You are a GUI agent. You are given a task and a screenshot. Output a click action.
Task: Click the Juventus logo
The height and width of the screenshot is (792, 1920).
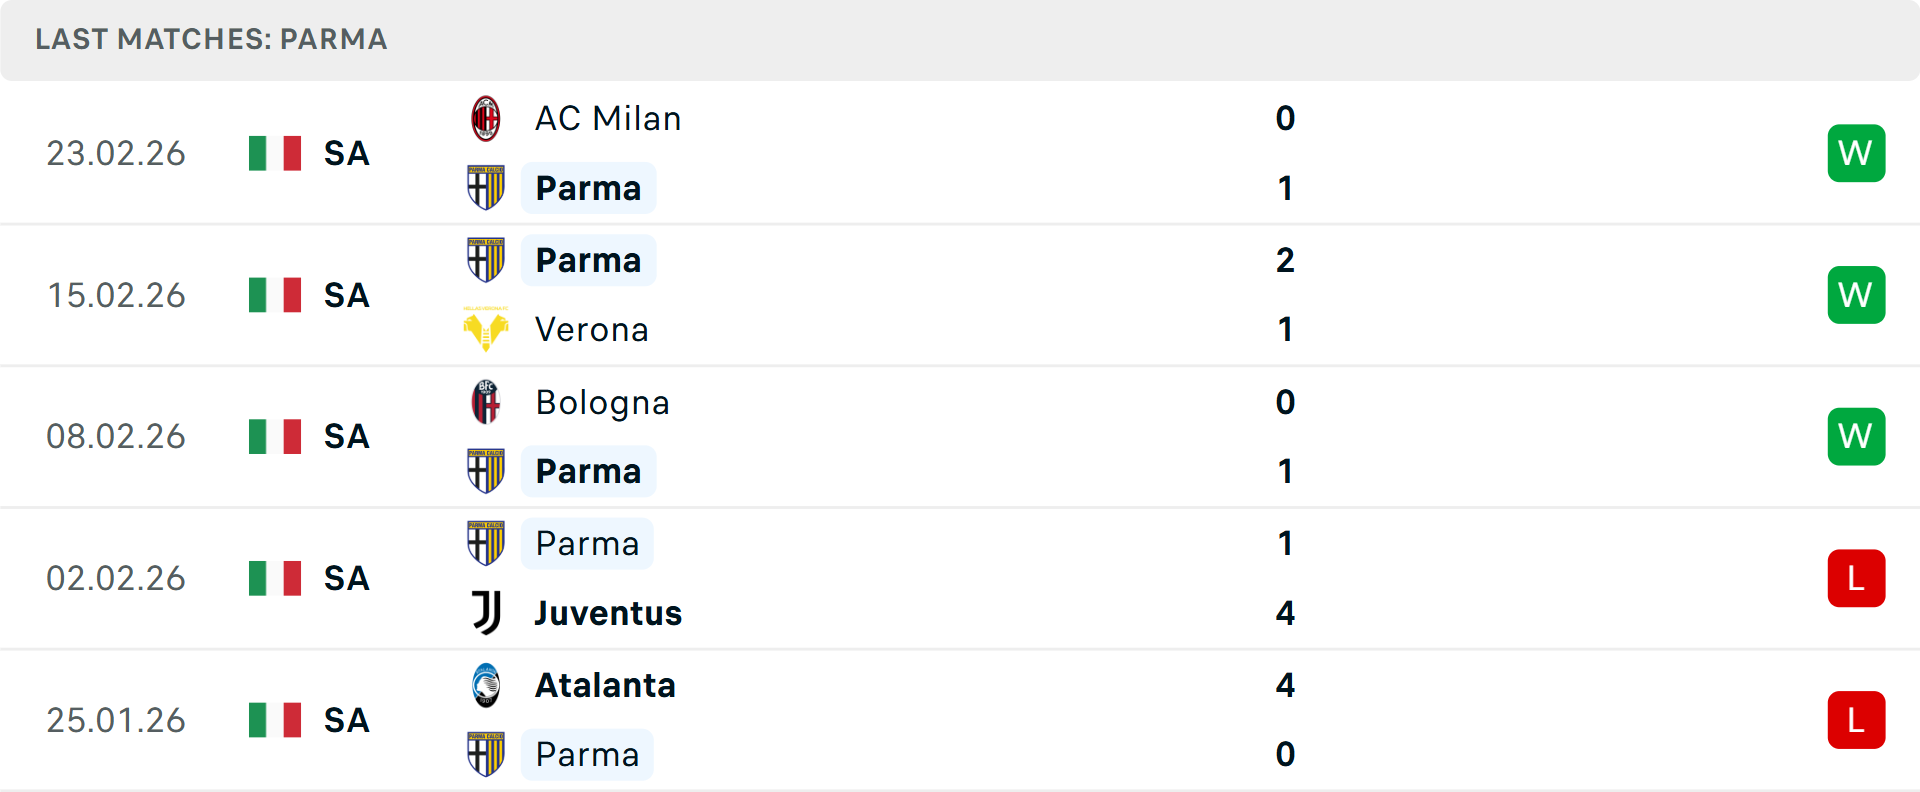coord(487,613)
